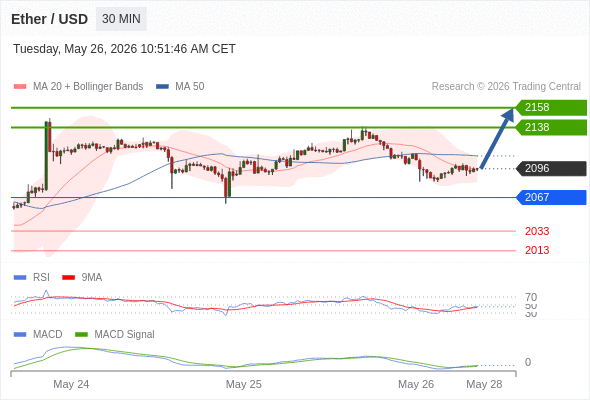Click the RSI legend swatch
The height and width of the screenshot is (400, 590).
coord(20,278)
